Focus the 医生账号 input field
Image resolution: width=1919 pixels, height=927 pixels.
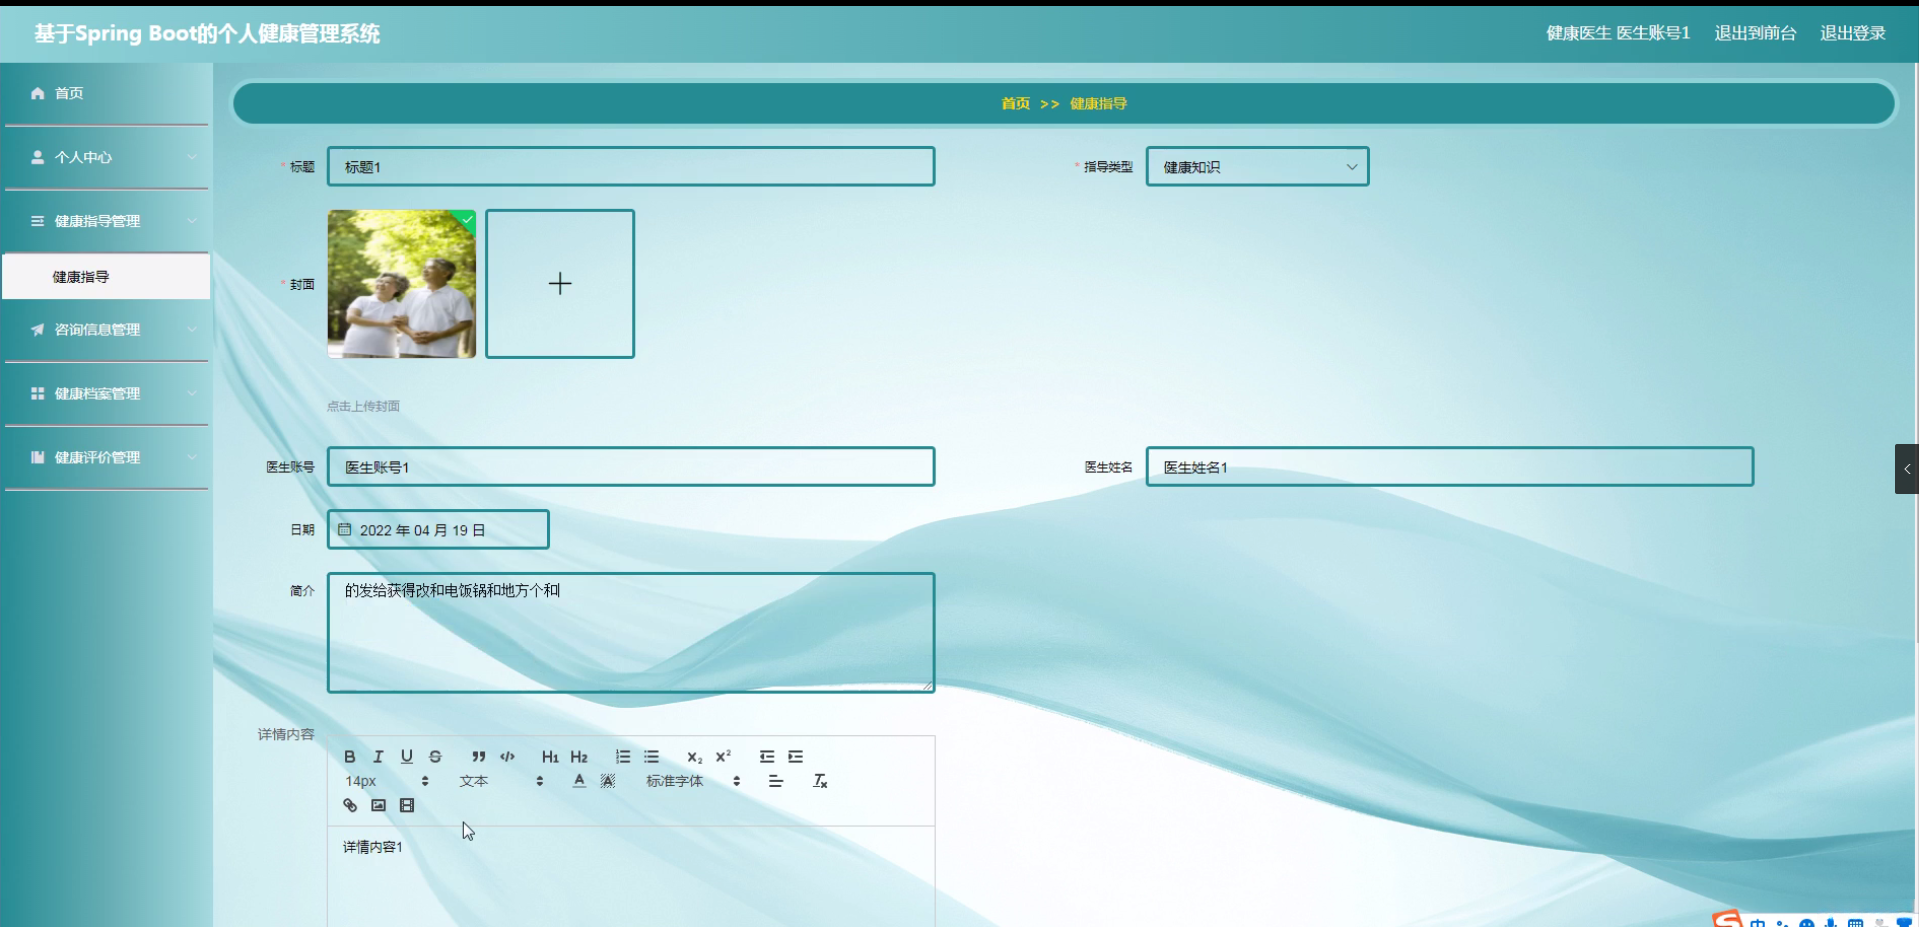point(631,467)
